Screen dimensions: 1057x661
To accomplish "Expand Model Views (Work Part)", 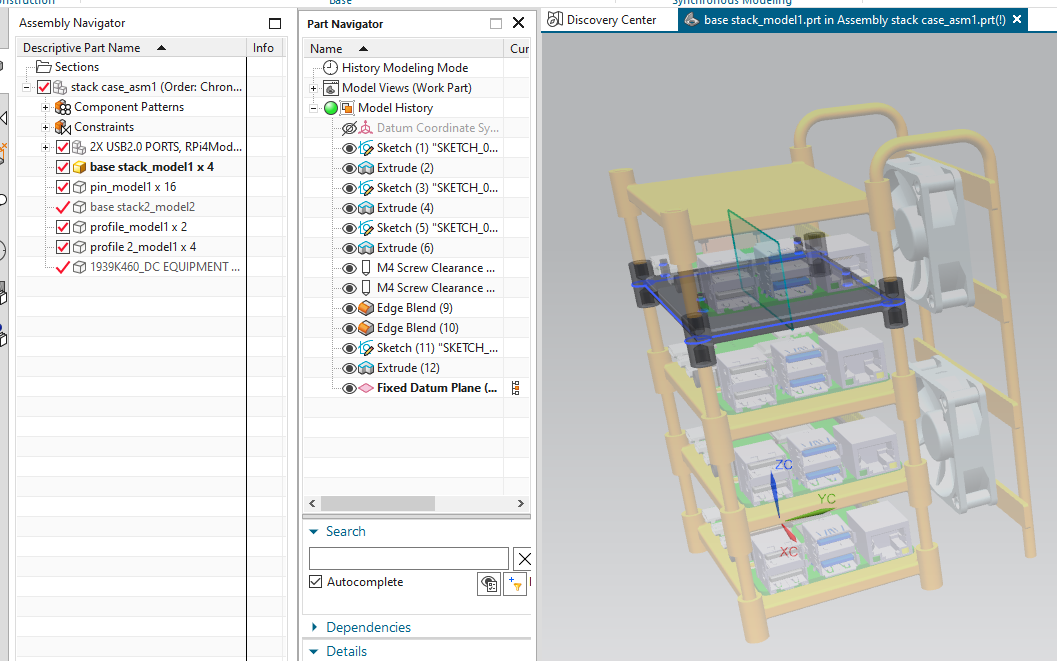I will click(313, 88).
